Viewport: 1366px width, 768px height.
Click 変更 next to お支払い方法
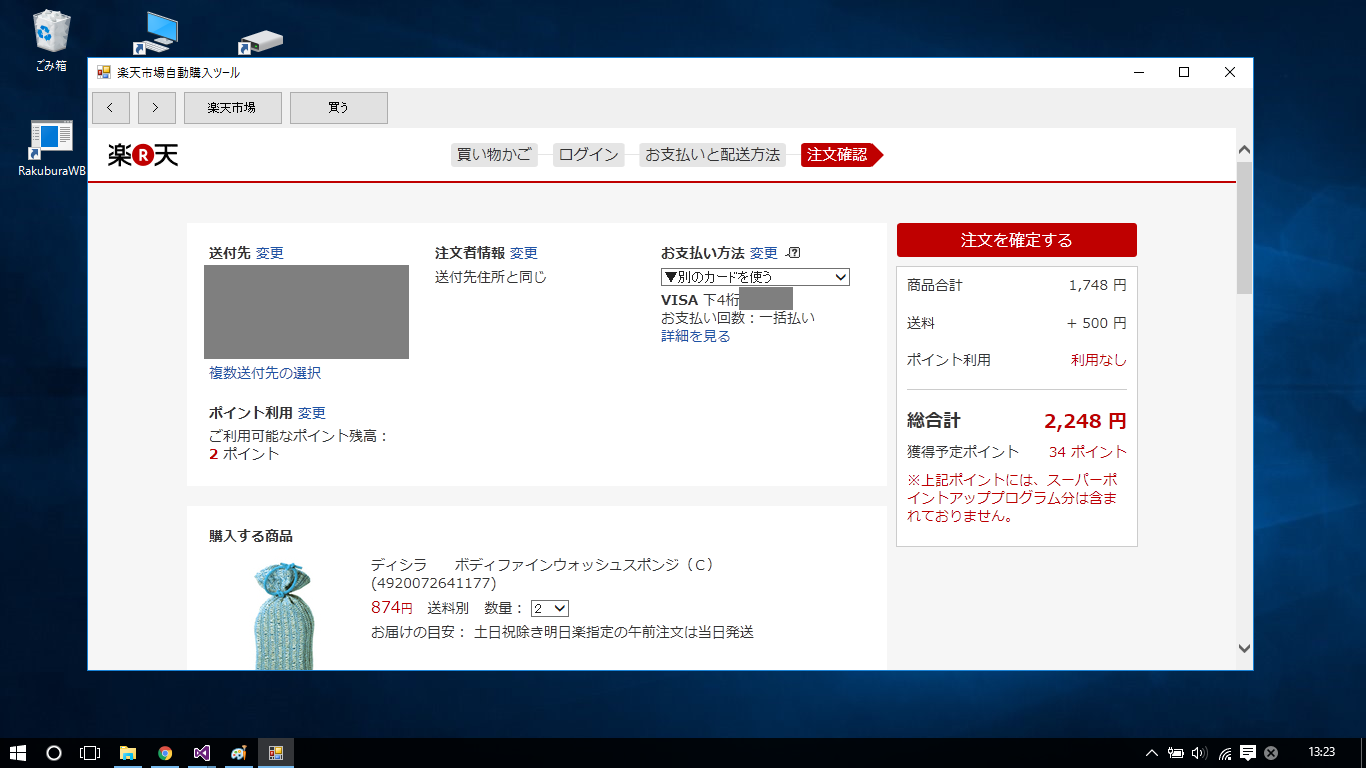764,253
